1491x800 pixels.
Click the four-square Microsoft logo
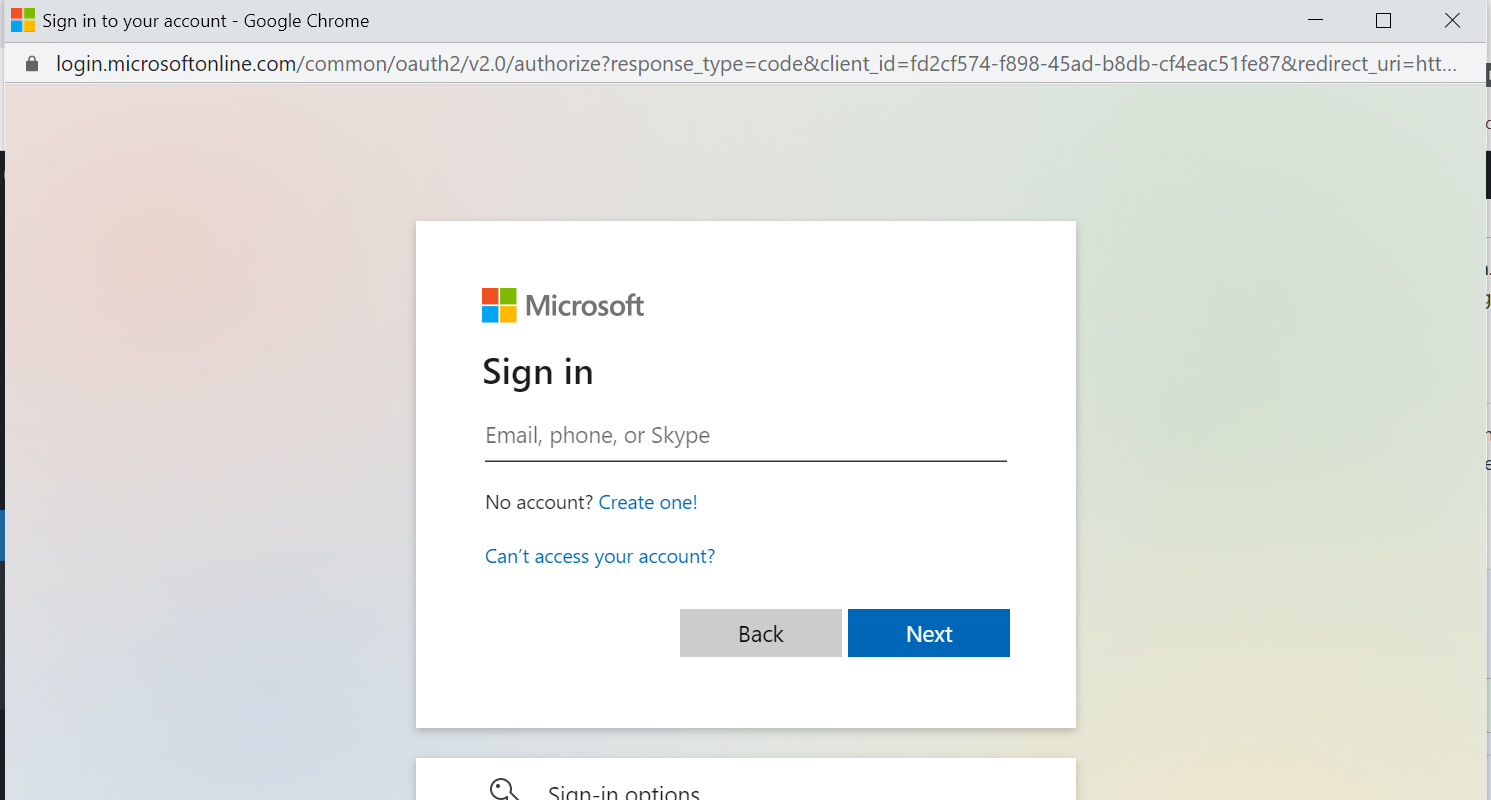point(499,305)
